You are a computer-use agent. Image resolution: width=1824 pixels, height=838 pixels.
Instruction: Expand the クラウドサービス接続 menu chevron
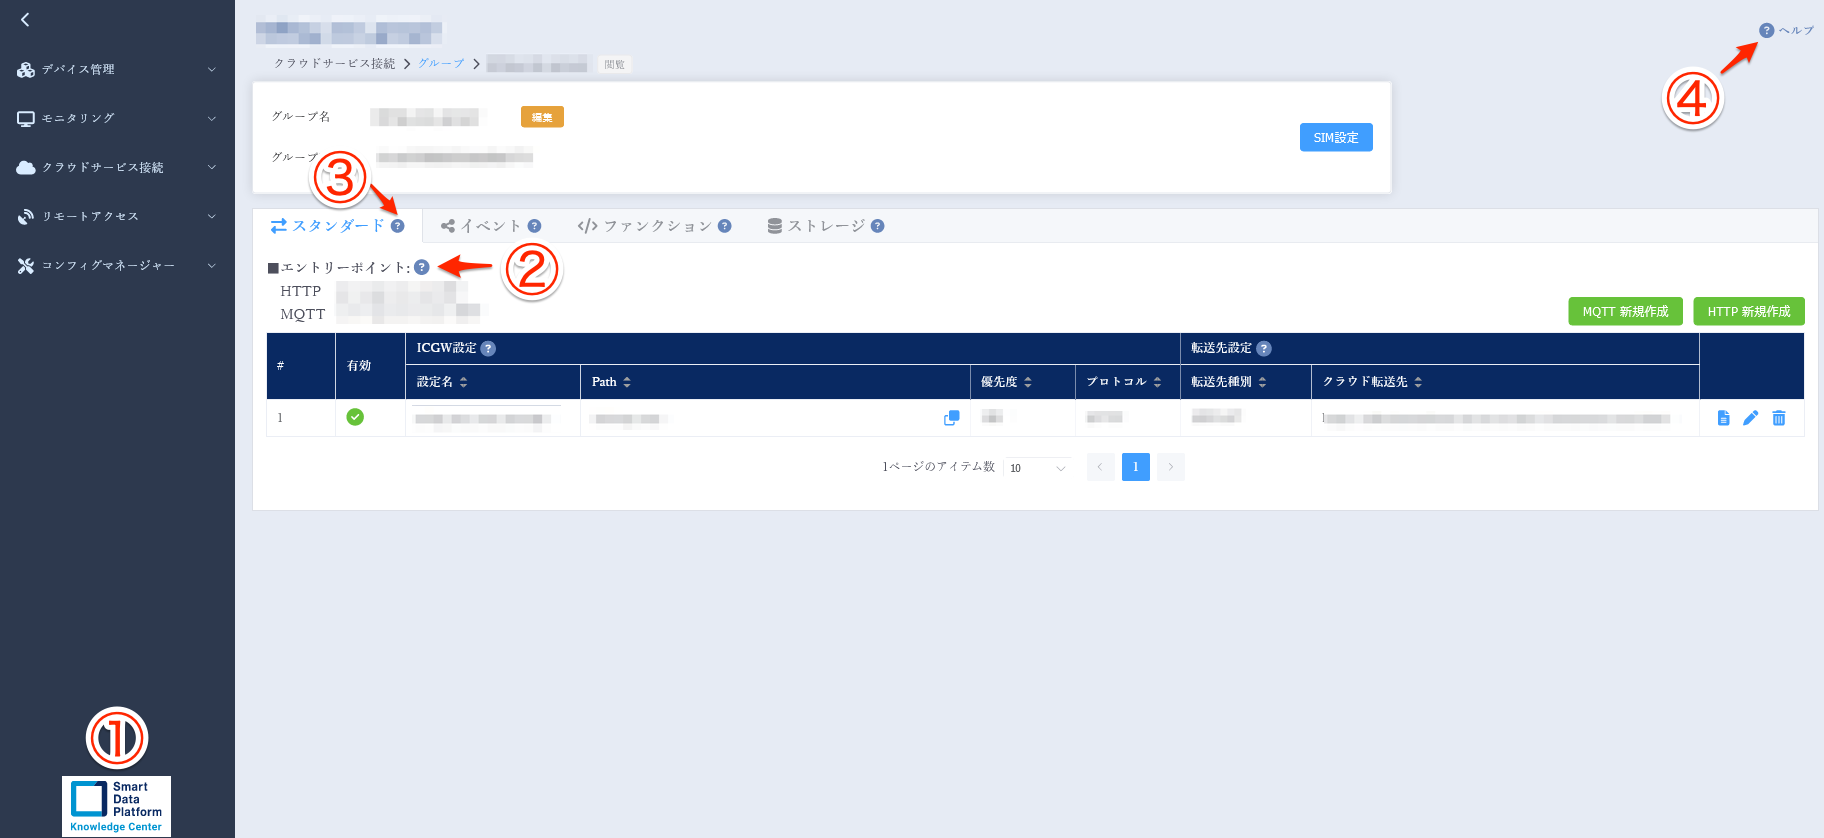(212, 167)
